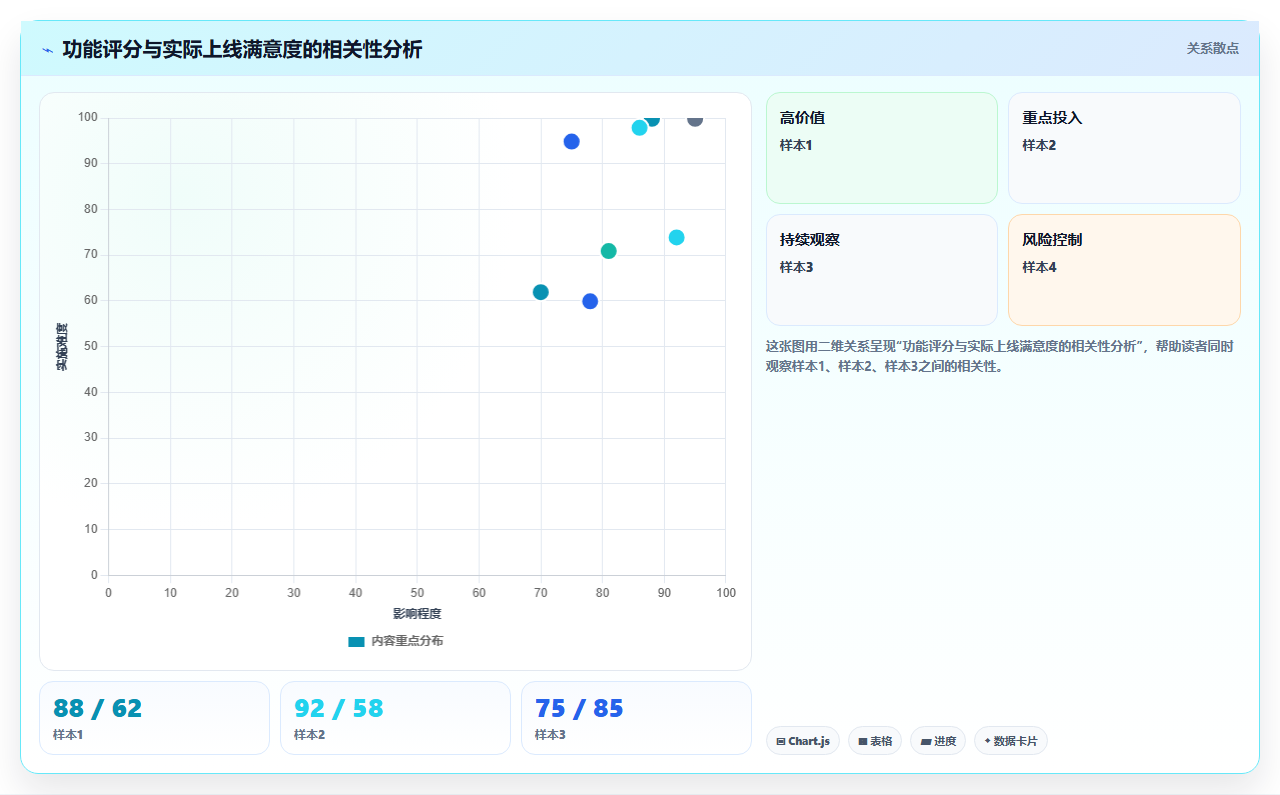Viewport: 1280px width, 795px height.
Task: Open the 重点投入 card
Action: 1124,148
